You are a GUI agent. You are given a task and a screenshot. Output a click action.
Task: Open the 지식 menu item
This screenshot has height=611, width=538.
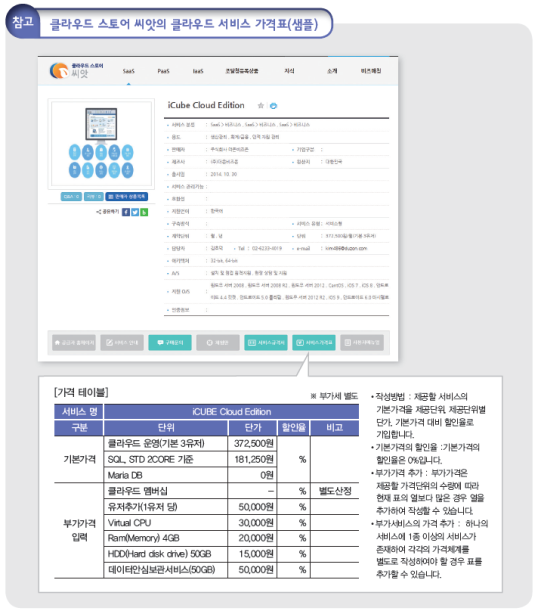tap(289, 71)
